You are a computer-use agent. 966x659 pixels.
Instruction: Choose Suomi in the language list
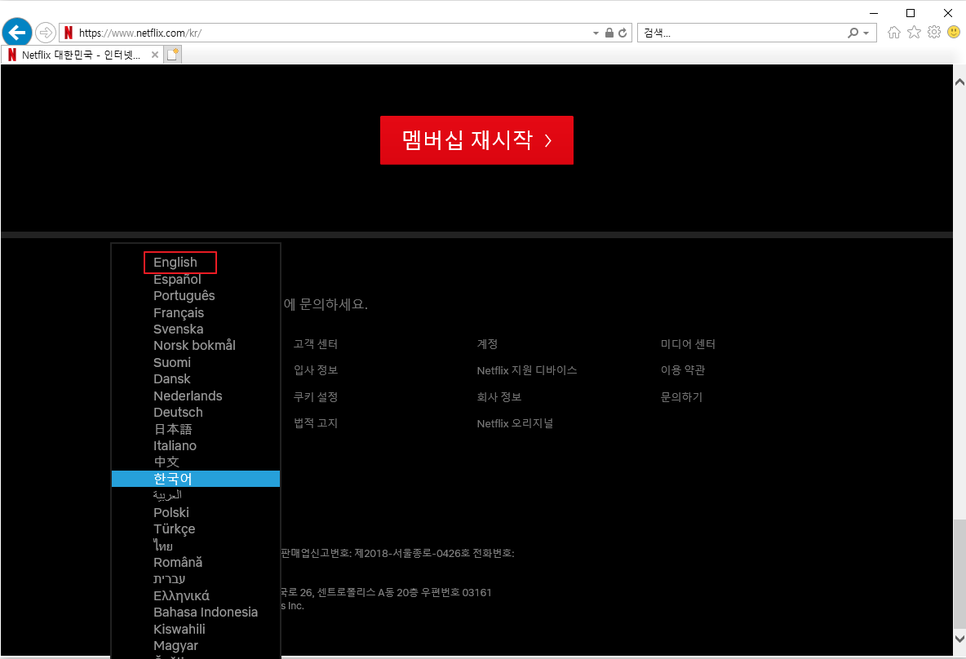pos(172,362)
